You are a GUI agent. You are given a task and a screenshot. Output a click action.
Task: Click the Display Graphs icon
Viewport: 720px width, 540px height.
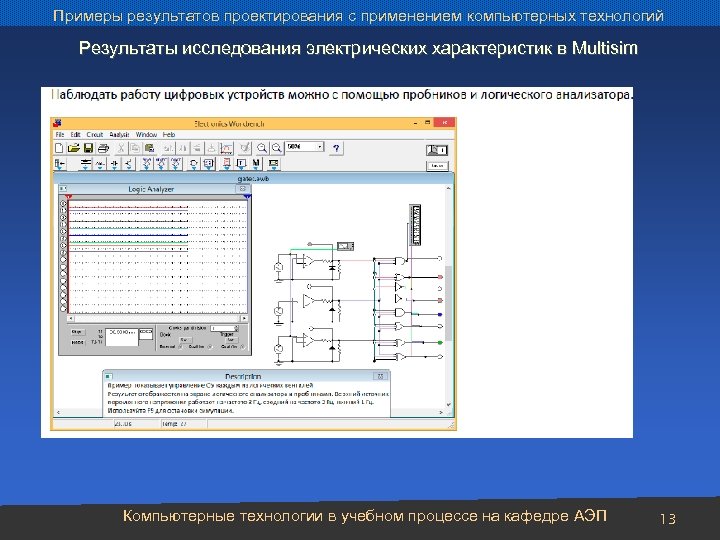226,148
